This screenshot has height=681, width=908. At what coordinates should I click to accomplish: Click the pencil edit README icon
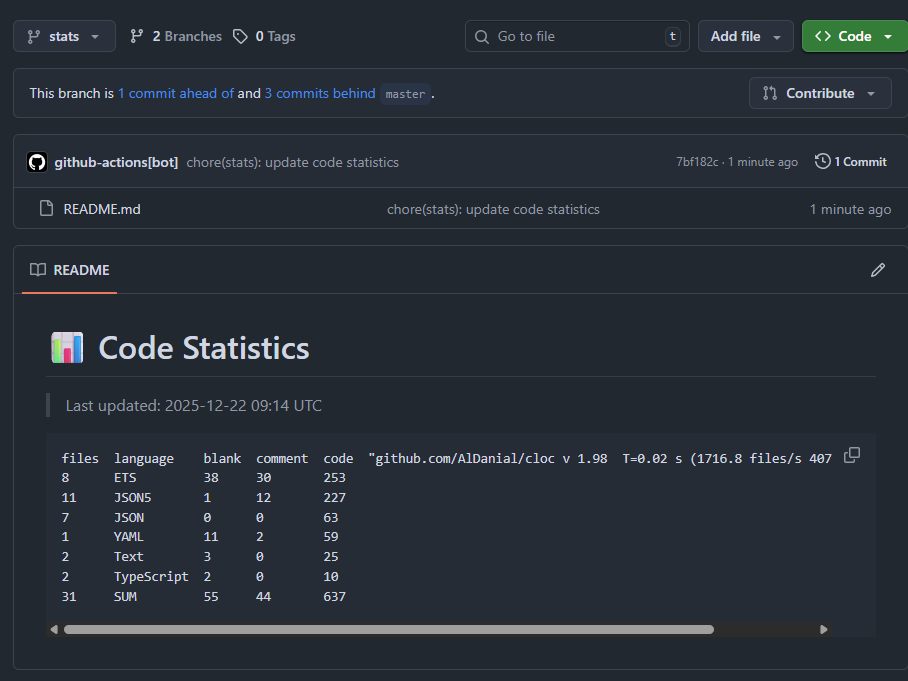click(878, 270)
